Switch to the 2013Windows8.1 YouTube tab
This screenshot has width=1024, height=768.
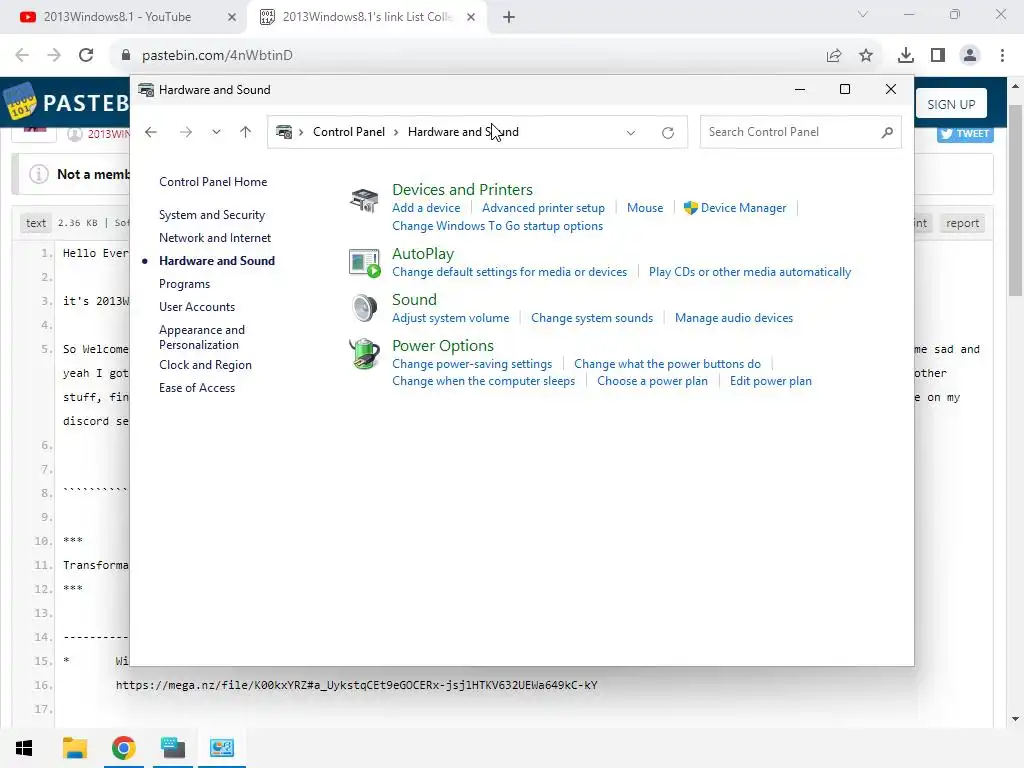pyautogui.click(x=118, y=17)
